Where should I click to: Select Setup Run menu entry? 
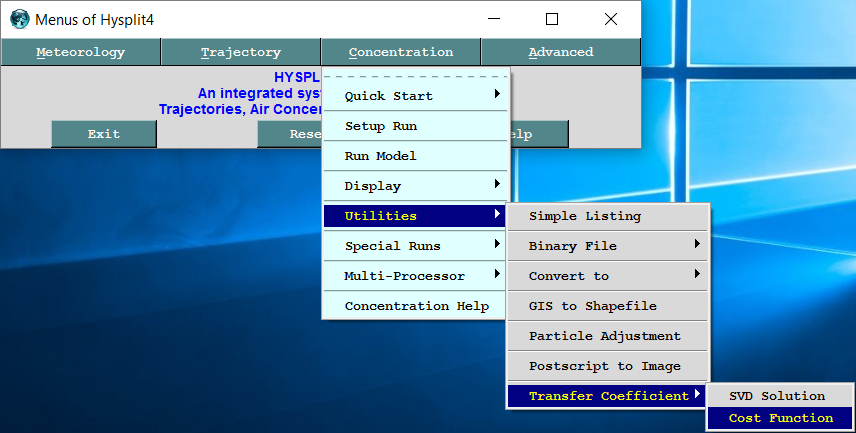click(x=415, y=126)
